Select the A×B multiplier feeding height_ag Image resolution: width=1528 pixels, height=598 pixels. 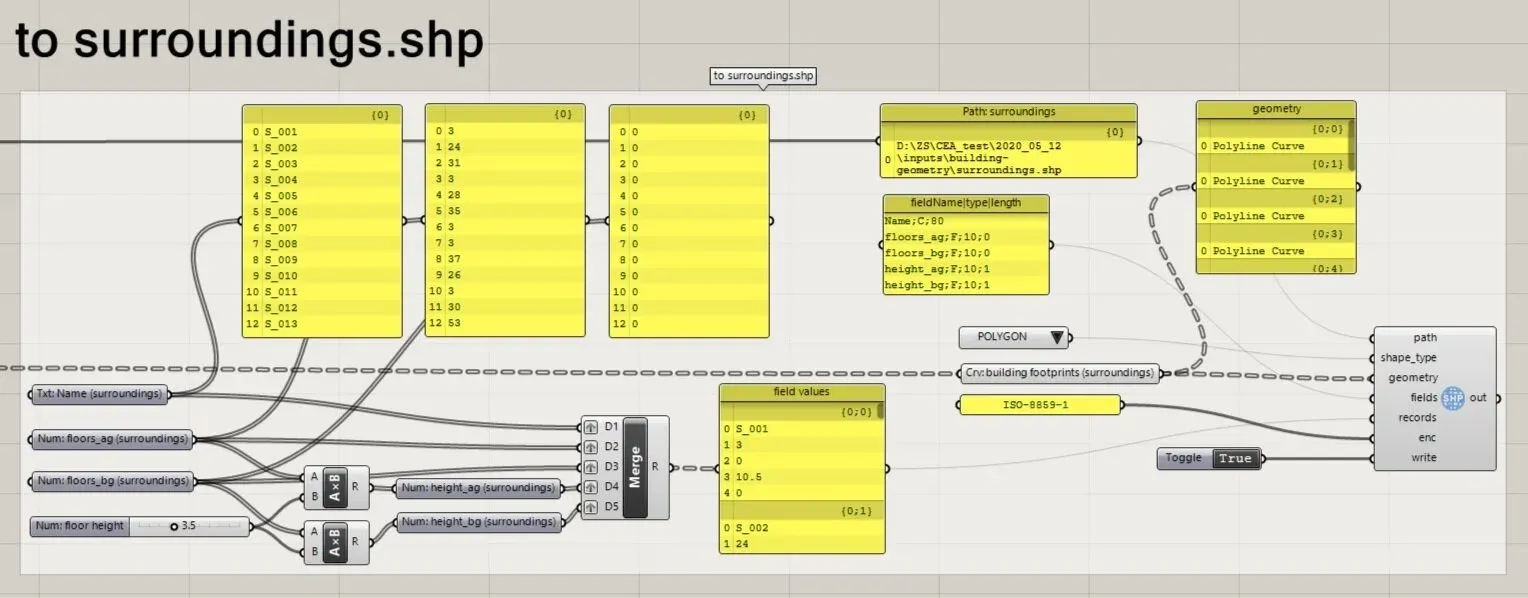[x=335, y=487]
